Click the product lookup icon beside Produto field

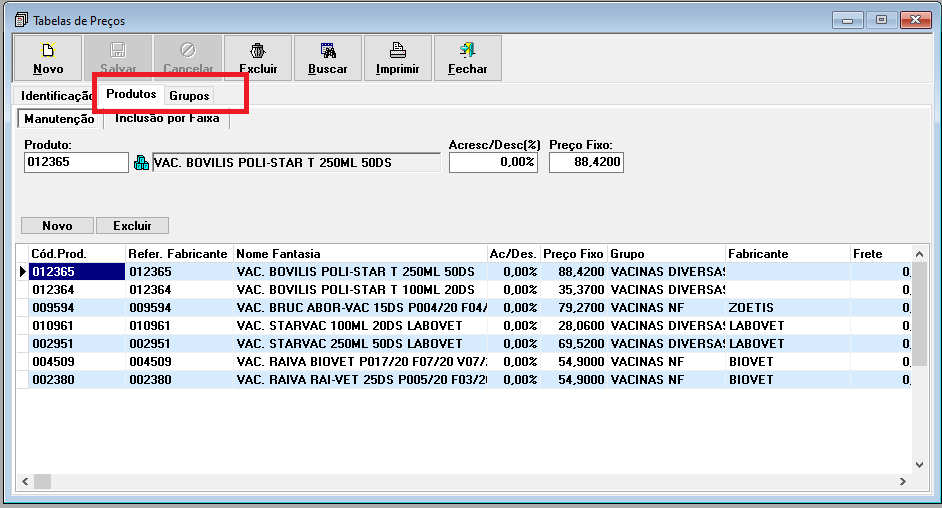141,163
